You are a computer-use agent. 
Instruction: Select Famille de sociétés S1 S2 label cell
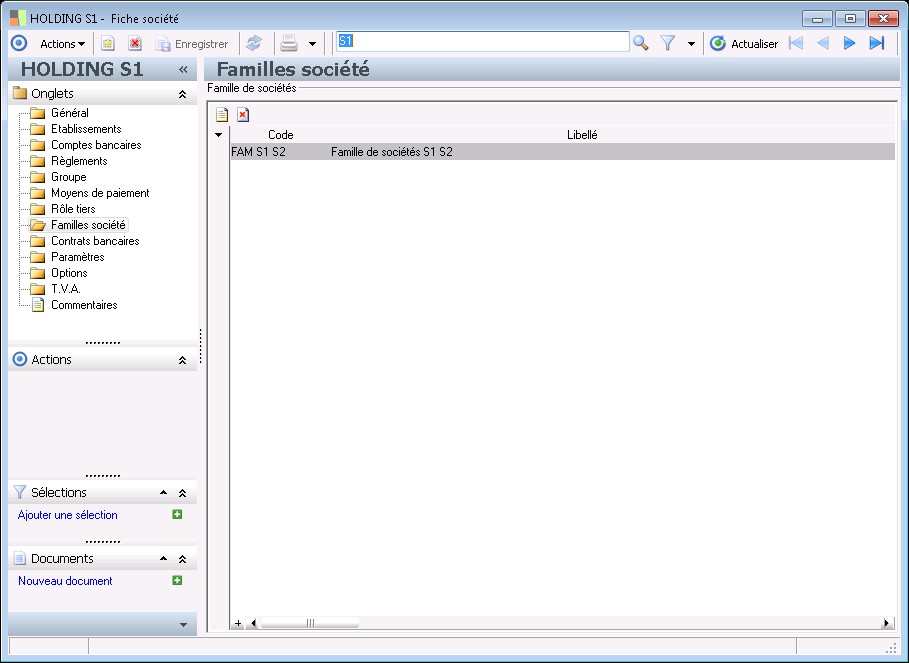392,152
